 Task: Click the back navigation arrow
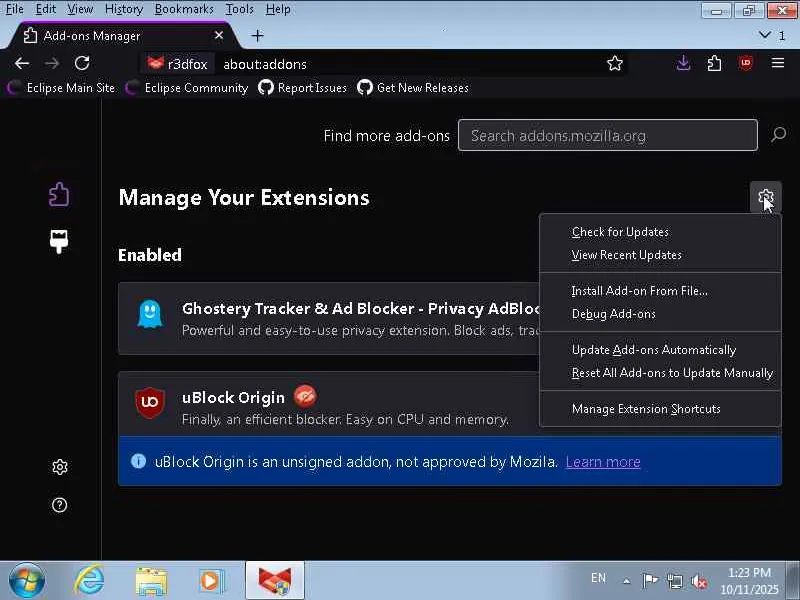pos(21,63)
